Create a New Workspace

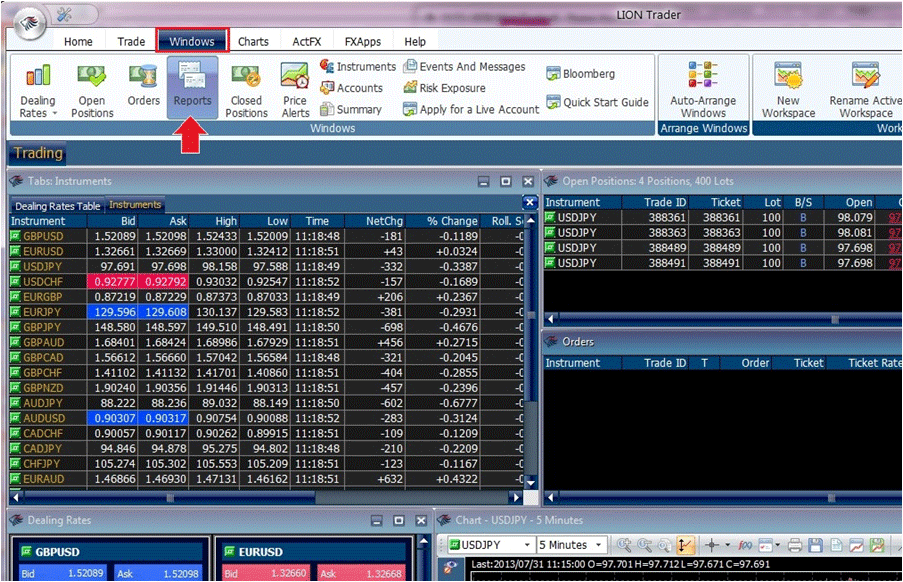pos(788,89)
